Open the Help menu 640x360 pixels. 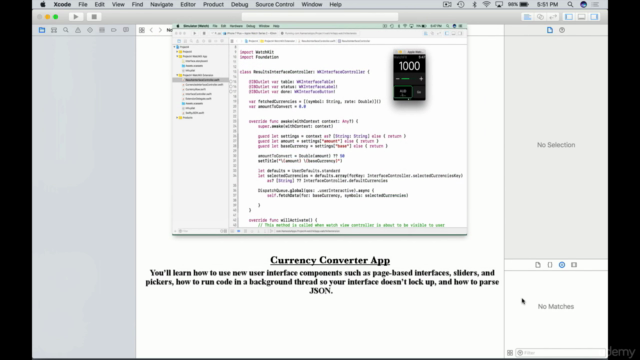click(x=336, y=4)
